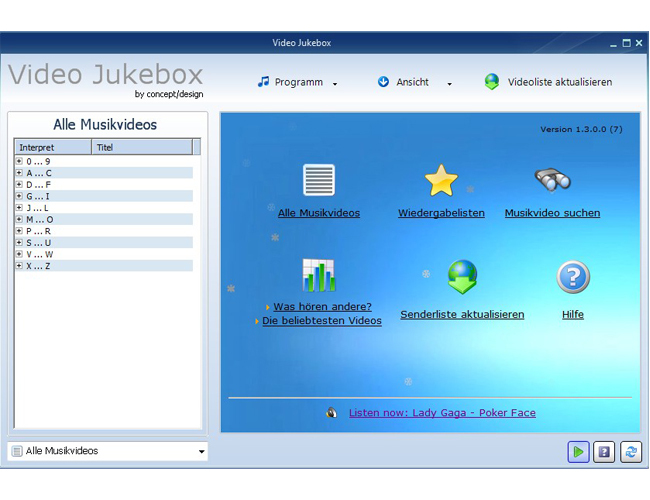Sort by the Interpret column header
This screenshot has height=500, width=650.
coord(53,147)
